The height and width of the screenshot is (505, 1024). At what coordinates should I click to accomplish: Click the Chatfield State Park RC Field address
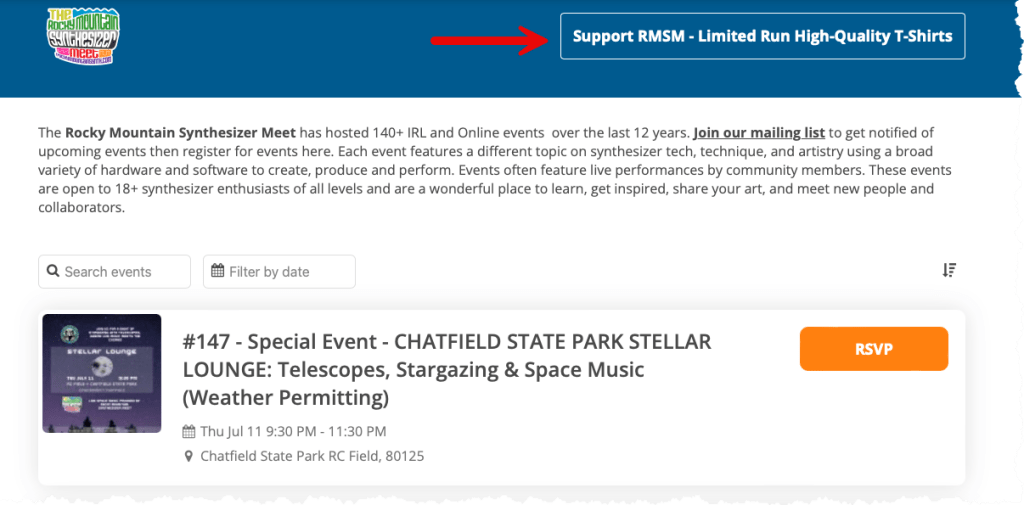(x=312, y=457)
